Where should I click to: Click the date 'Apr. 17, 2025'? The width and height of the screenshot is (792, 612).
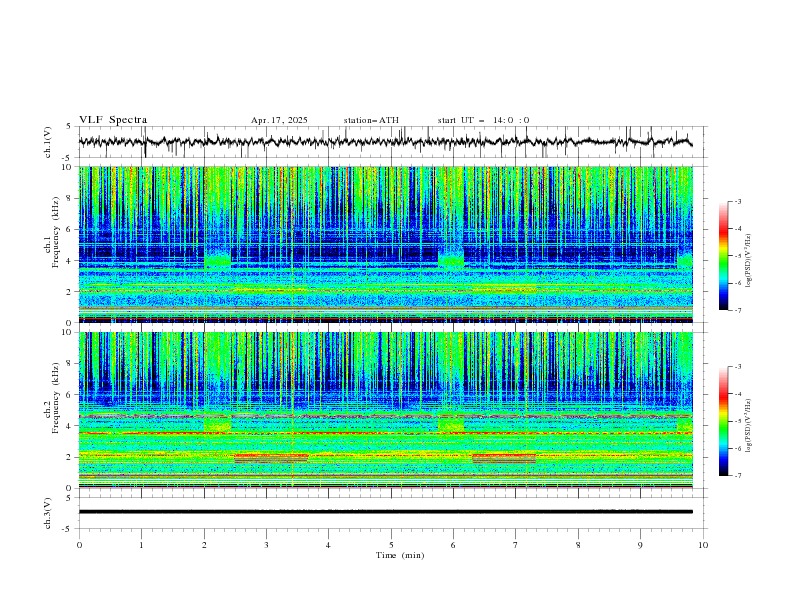(x=279, y=120)
